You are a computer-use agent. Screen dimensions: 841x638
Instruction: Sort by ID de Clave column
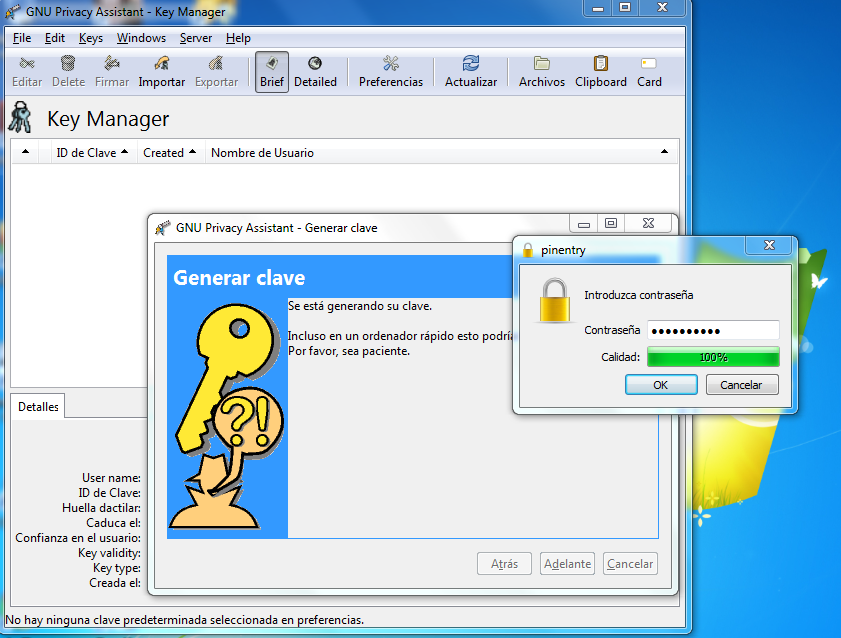coord(92,153)
